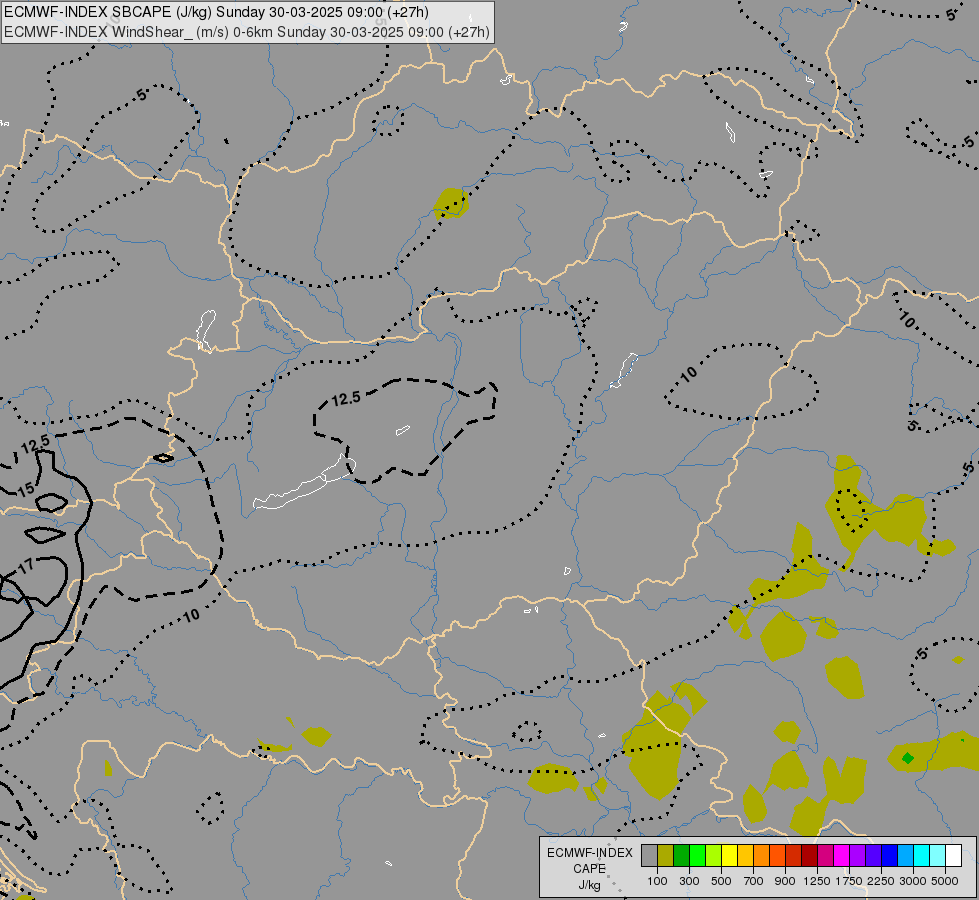Click the legend value 3000
Screen dimensions: 979x900
(x=913, y=881)
